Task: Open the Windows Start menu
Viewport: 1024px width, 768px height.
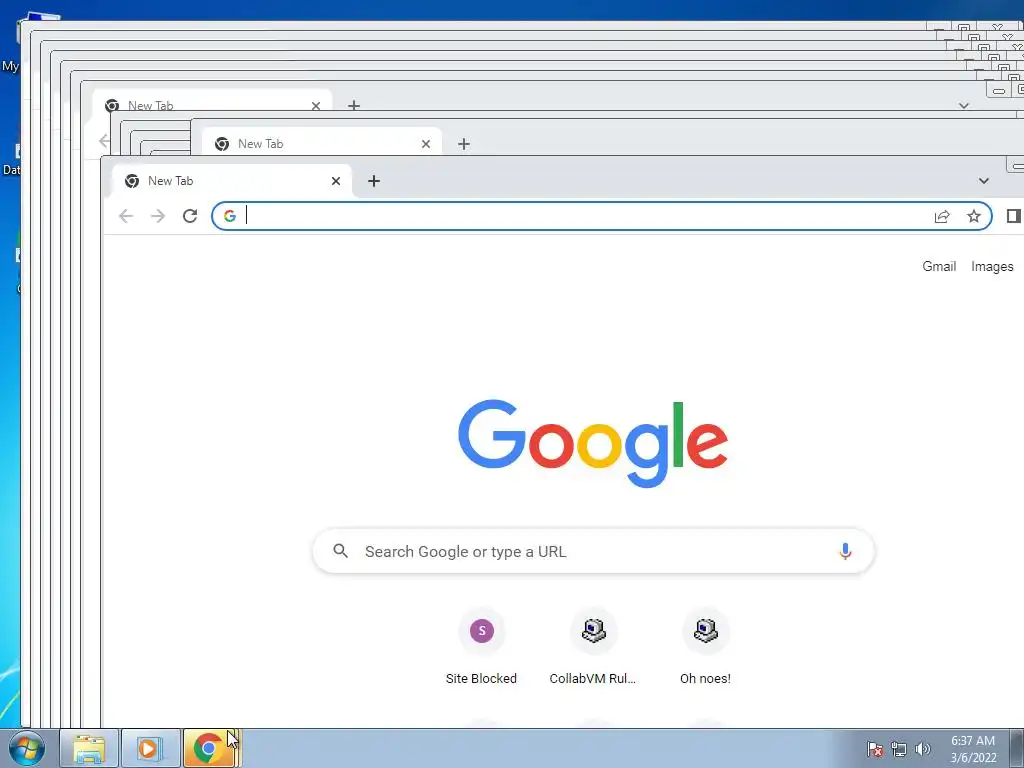Action: 27,748
